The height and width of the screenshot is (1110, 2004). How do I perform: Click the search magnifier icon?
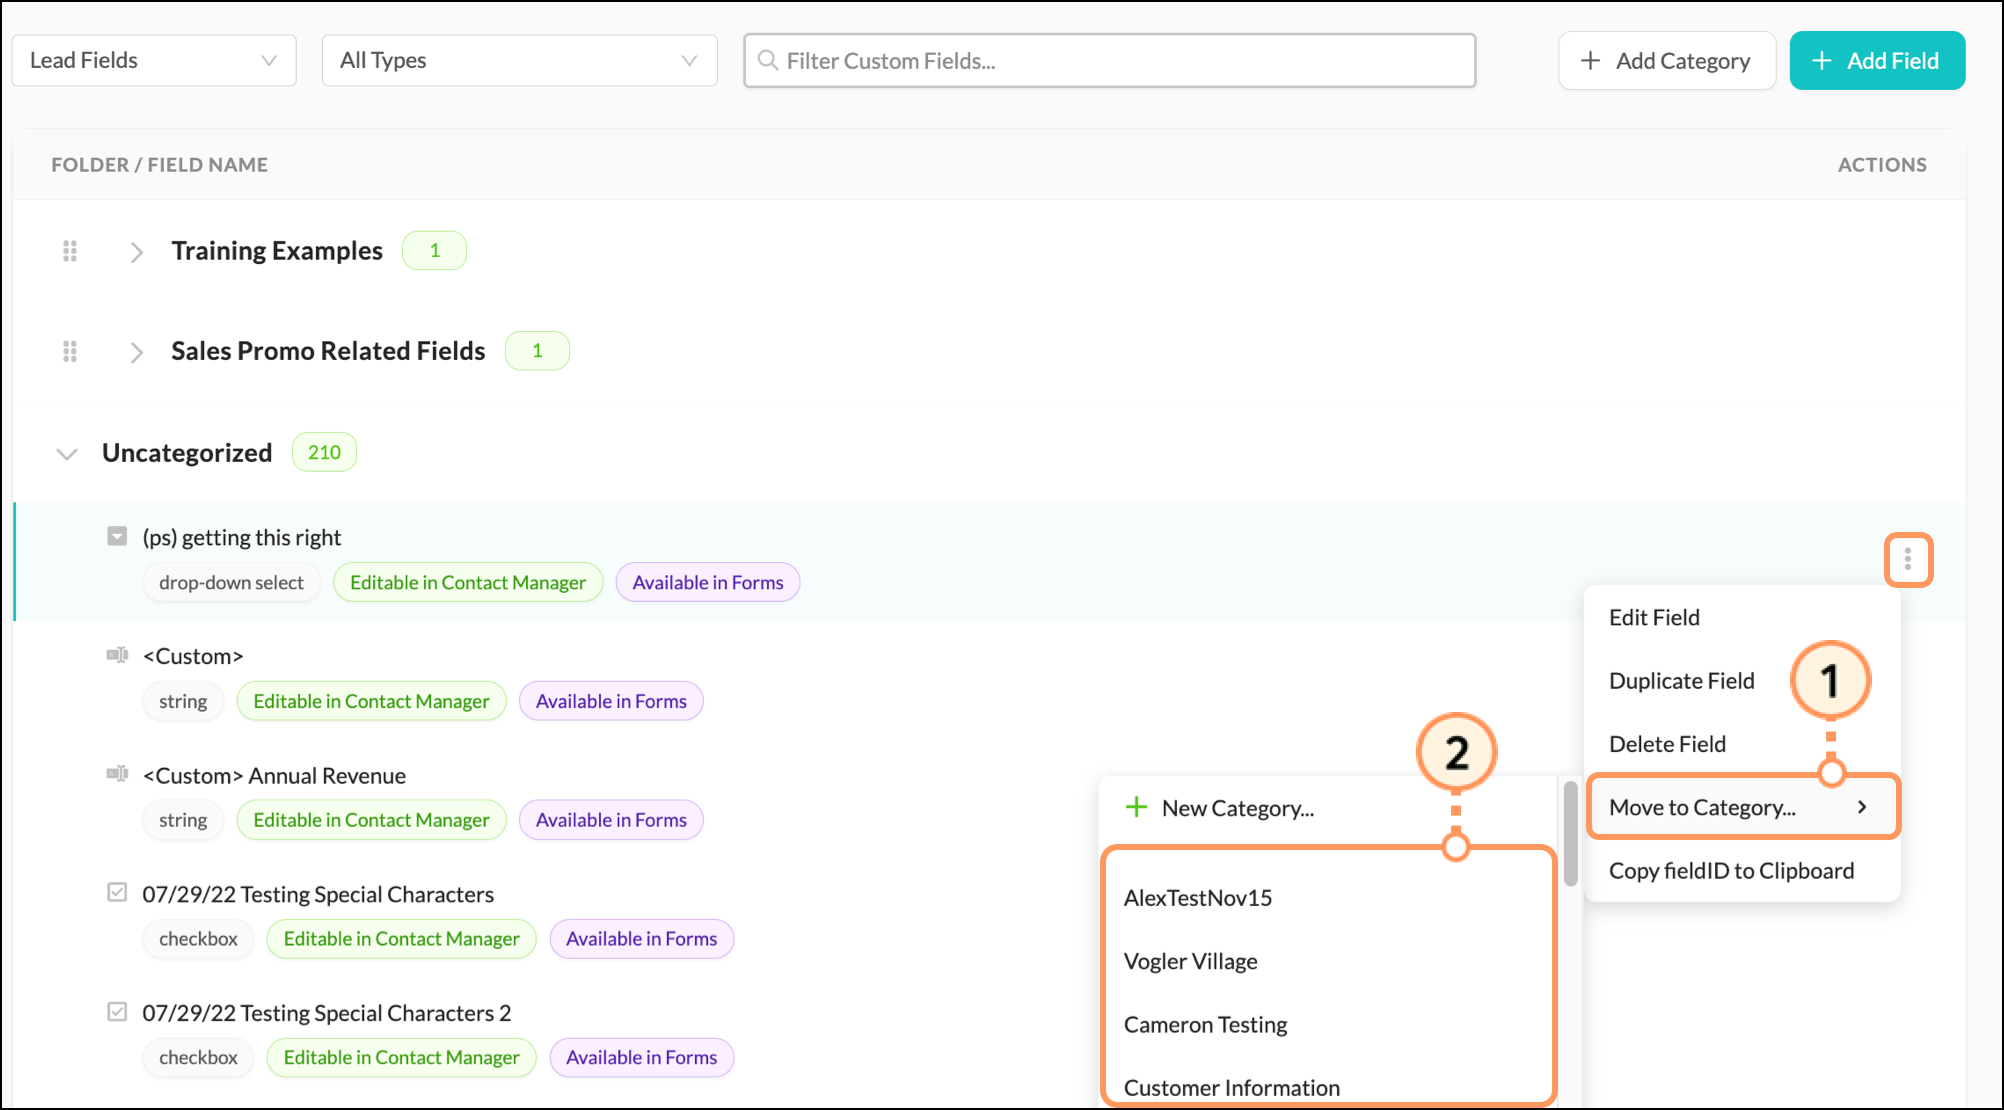[768, 61]
